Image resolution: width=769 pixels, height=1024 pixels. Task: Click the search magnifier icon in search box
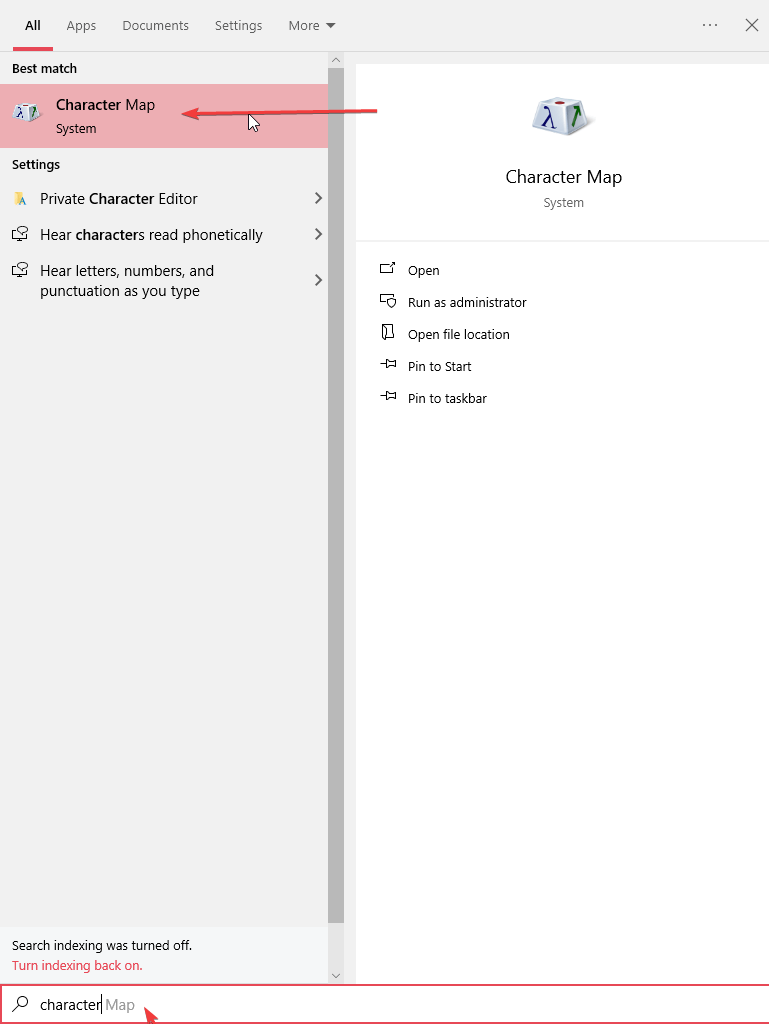point(20,1004)
